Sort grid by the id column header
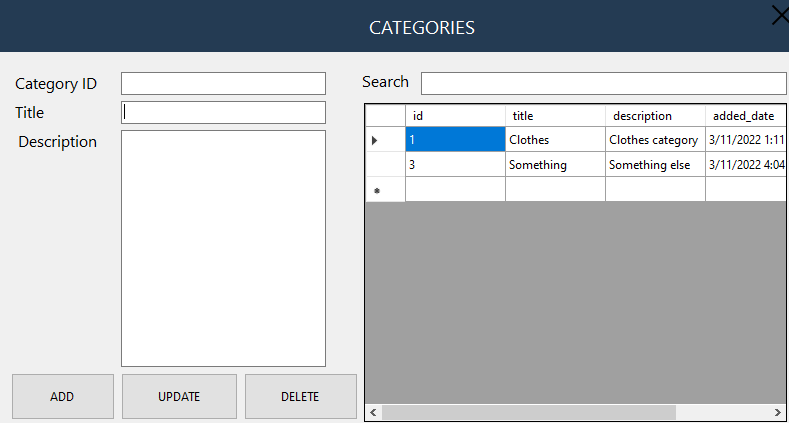The height and width of the screenshot is (423, 789). [x=455, y=116]
